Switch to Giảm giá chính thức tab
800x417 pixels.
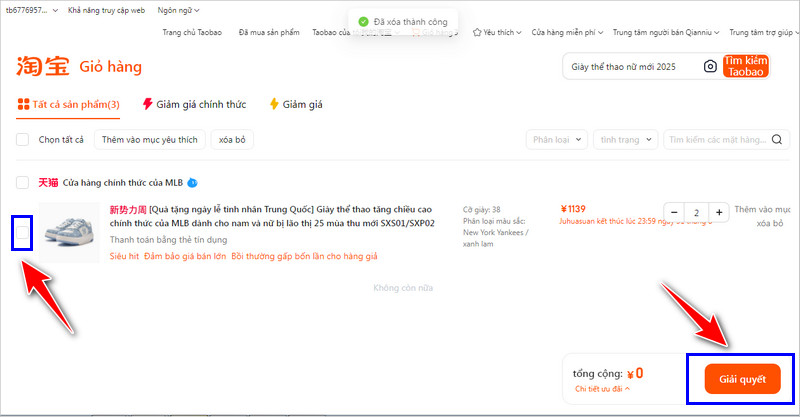(x=194, y=105)
